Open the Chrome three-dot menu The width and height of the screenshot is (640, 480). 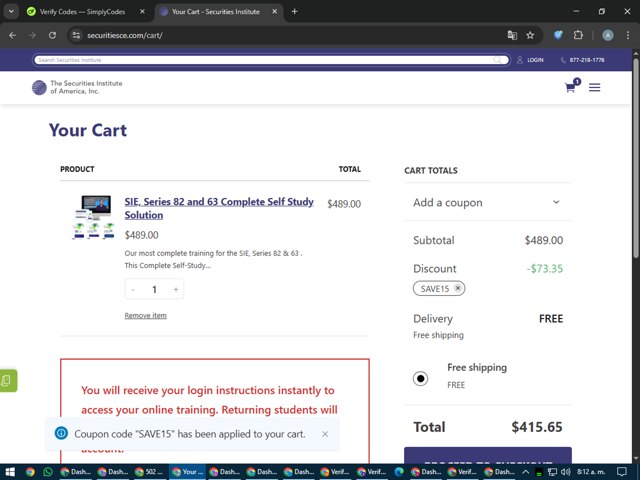coord(628,36)
